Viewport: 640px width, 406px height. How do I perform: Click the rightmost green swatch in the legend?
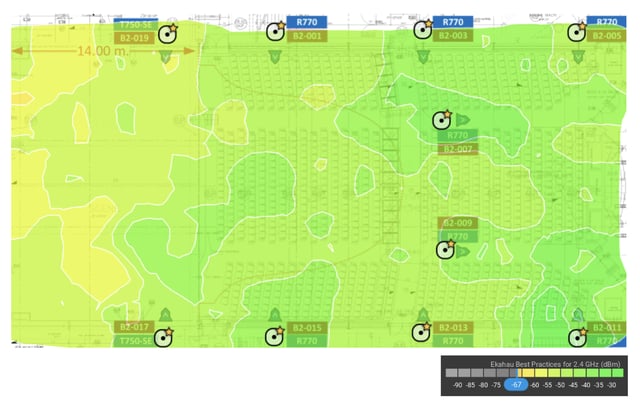coord(618,373)
